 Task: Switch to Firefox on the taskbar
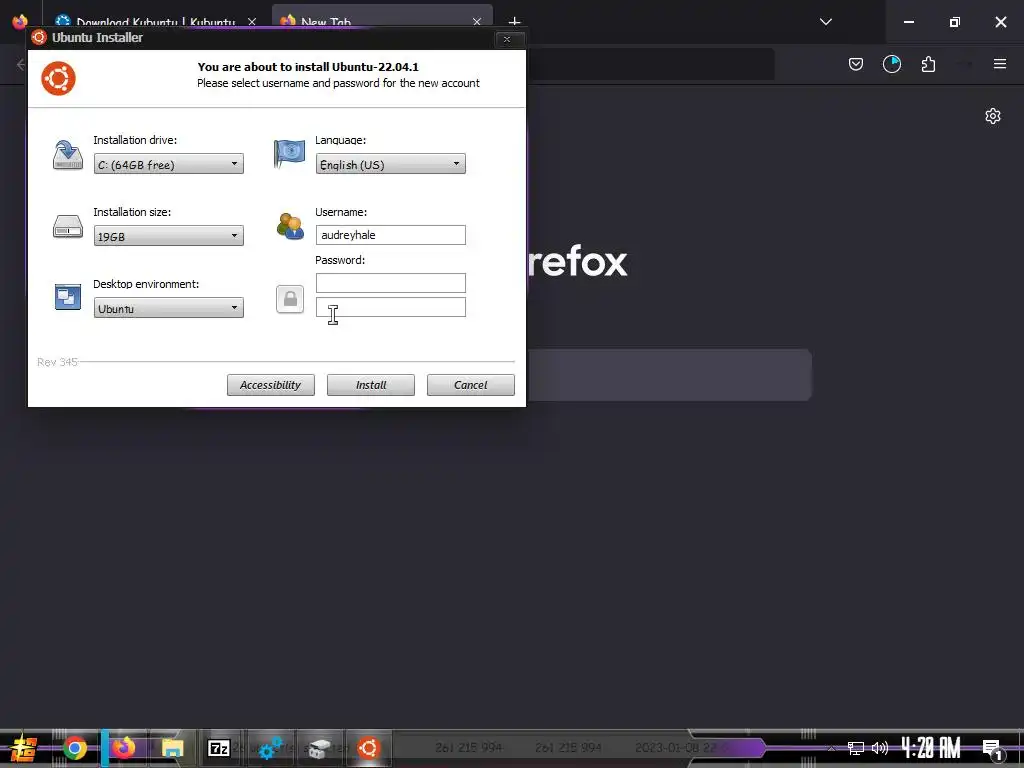click(123, 747)
